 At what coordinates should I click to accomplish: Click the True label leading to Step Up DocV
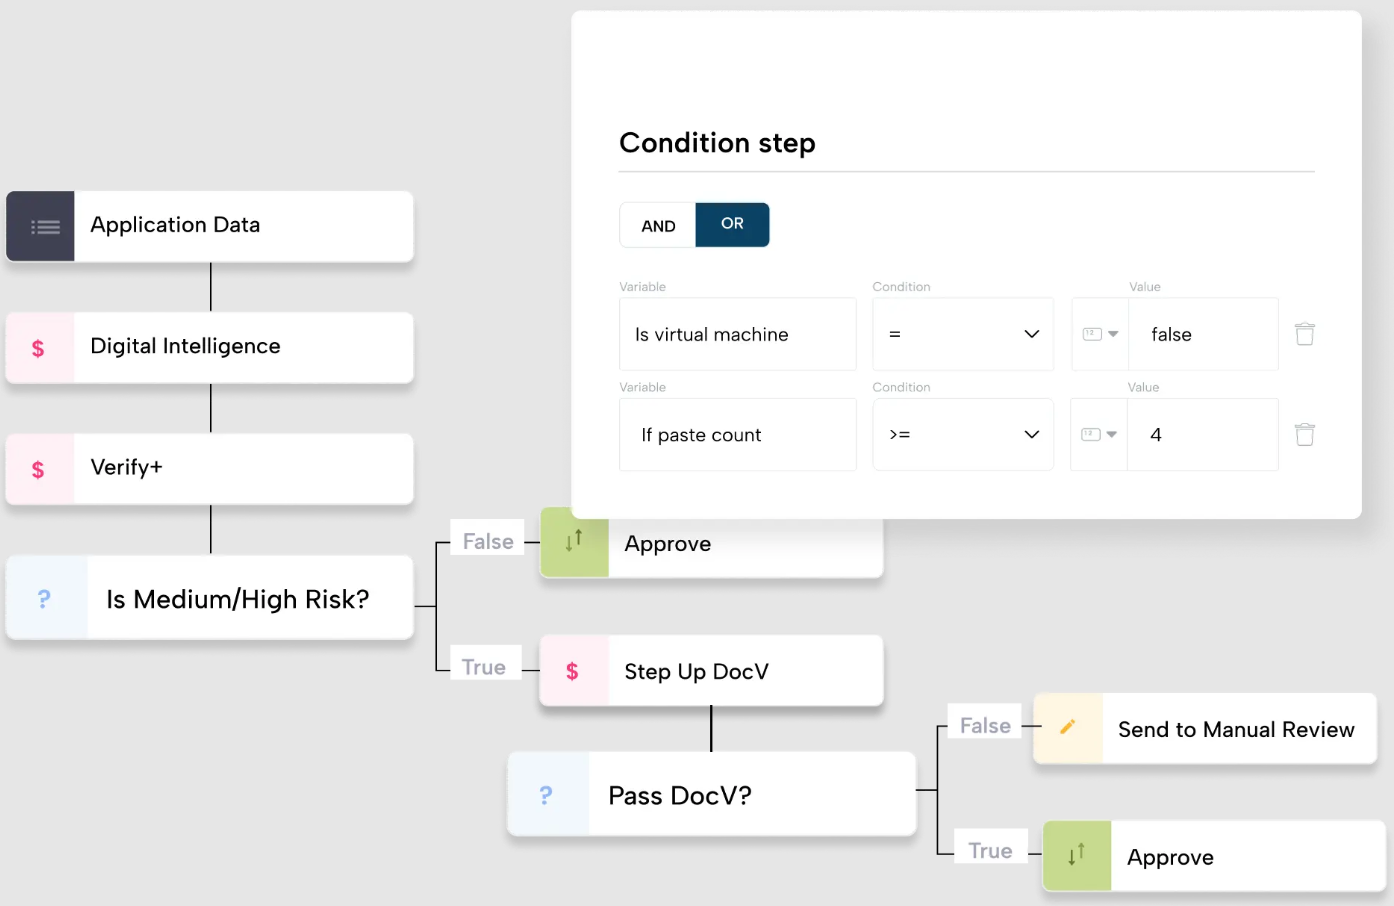tap(484, 666)
